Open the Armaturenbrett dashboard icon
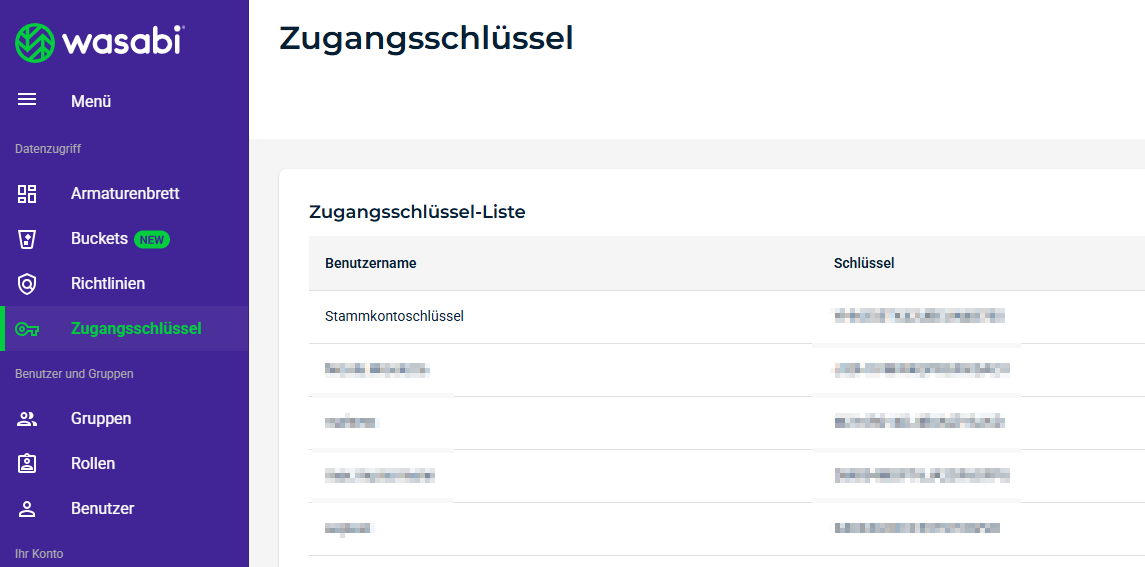 pos(27,194)
